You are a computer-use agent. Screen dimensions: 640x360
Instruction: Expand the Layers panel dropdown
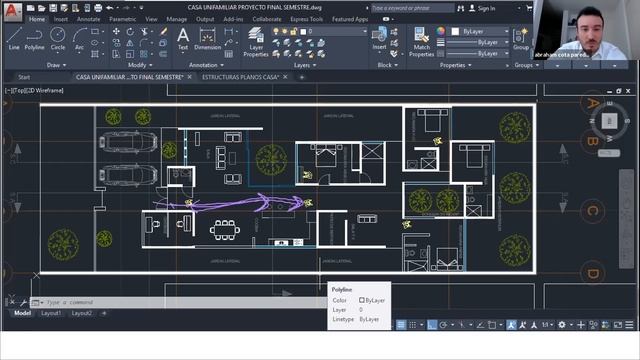coord(305,65)
